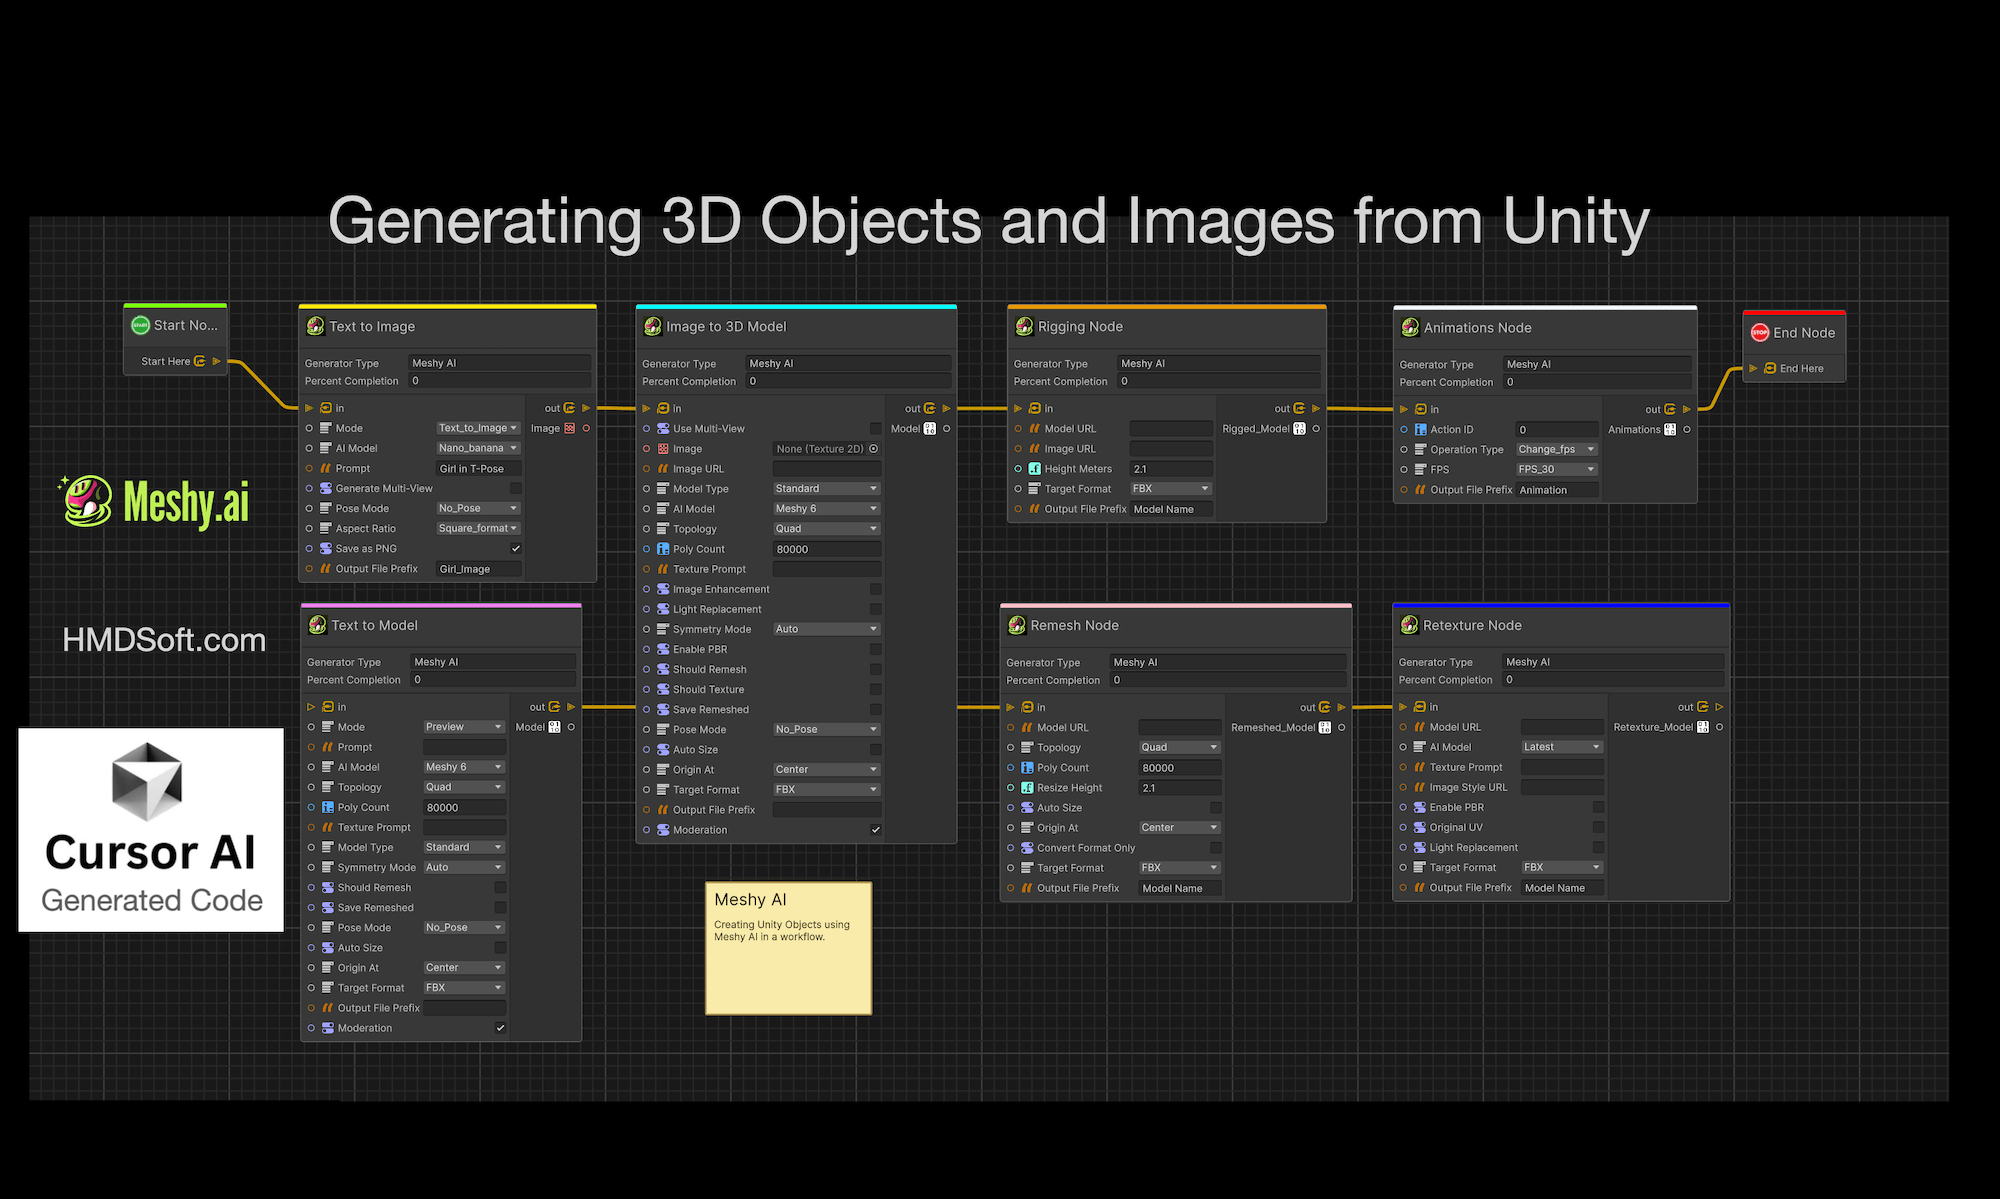Uncheck Save as PNG checkbox
The width and height of the screenshot is (2000, 1199).
516,549
